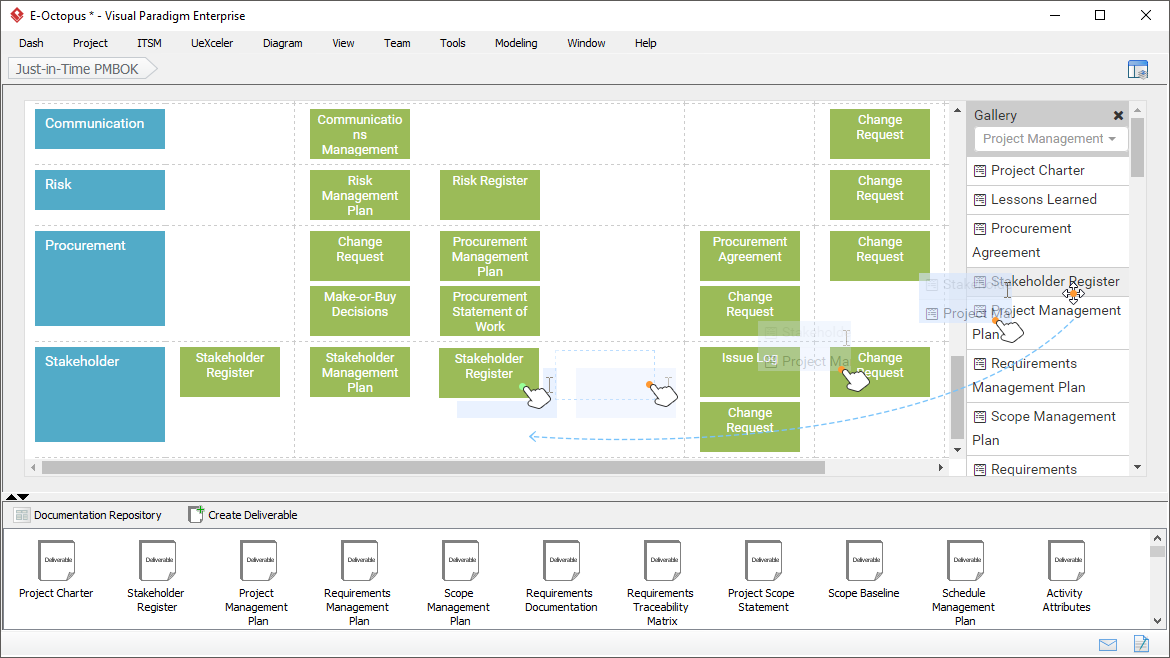Click the Requirements Documentation deliverable icon
Screen dimensions: 1170x658
click(561, 561)
